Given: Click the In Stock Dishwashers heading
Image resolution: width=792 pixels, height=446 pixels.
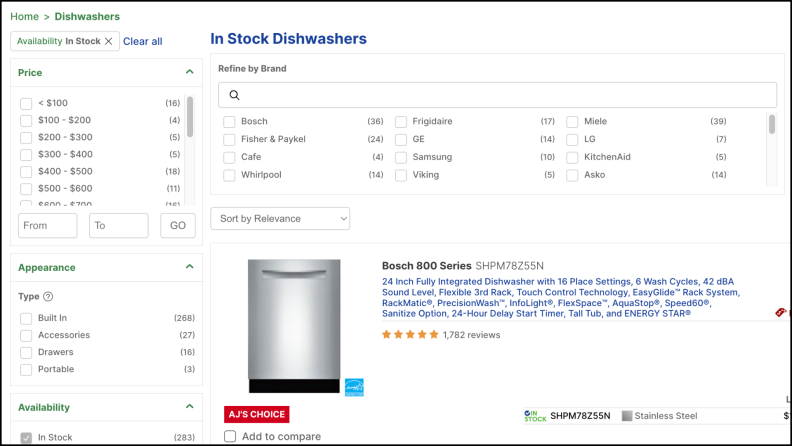Looking at the screenshot, I should click(x=288, y=39).
